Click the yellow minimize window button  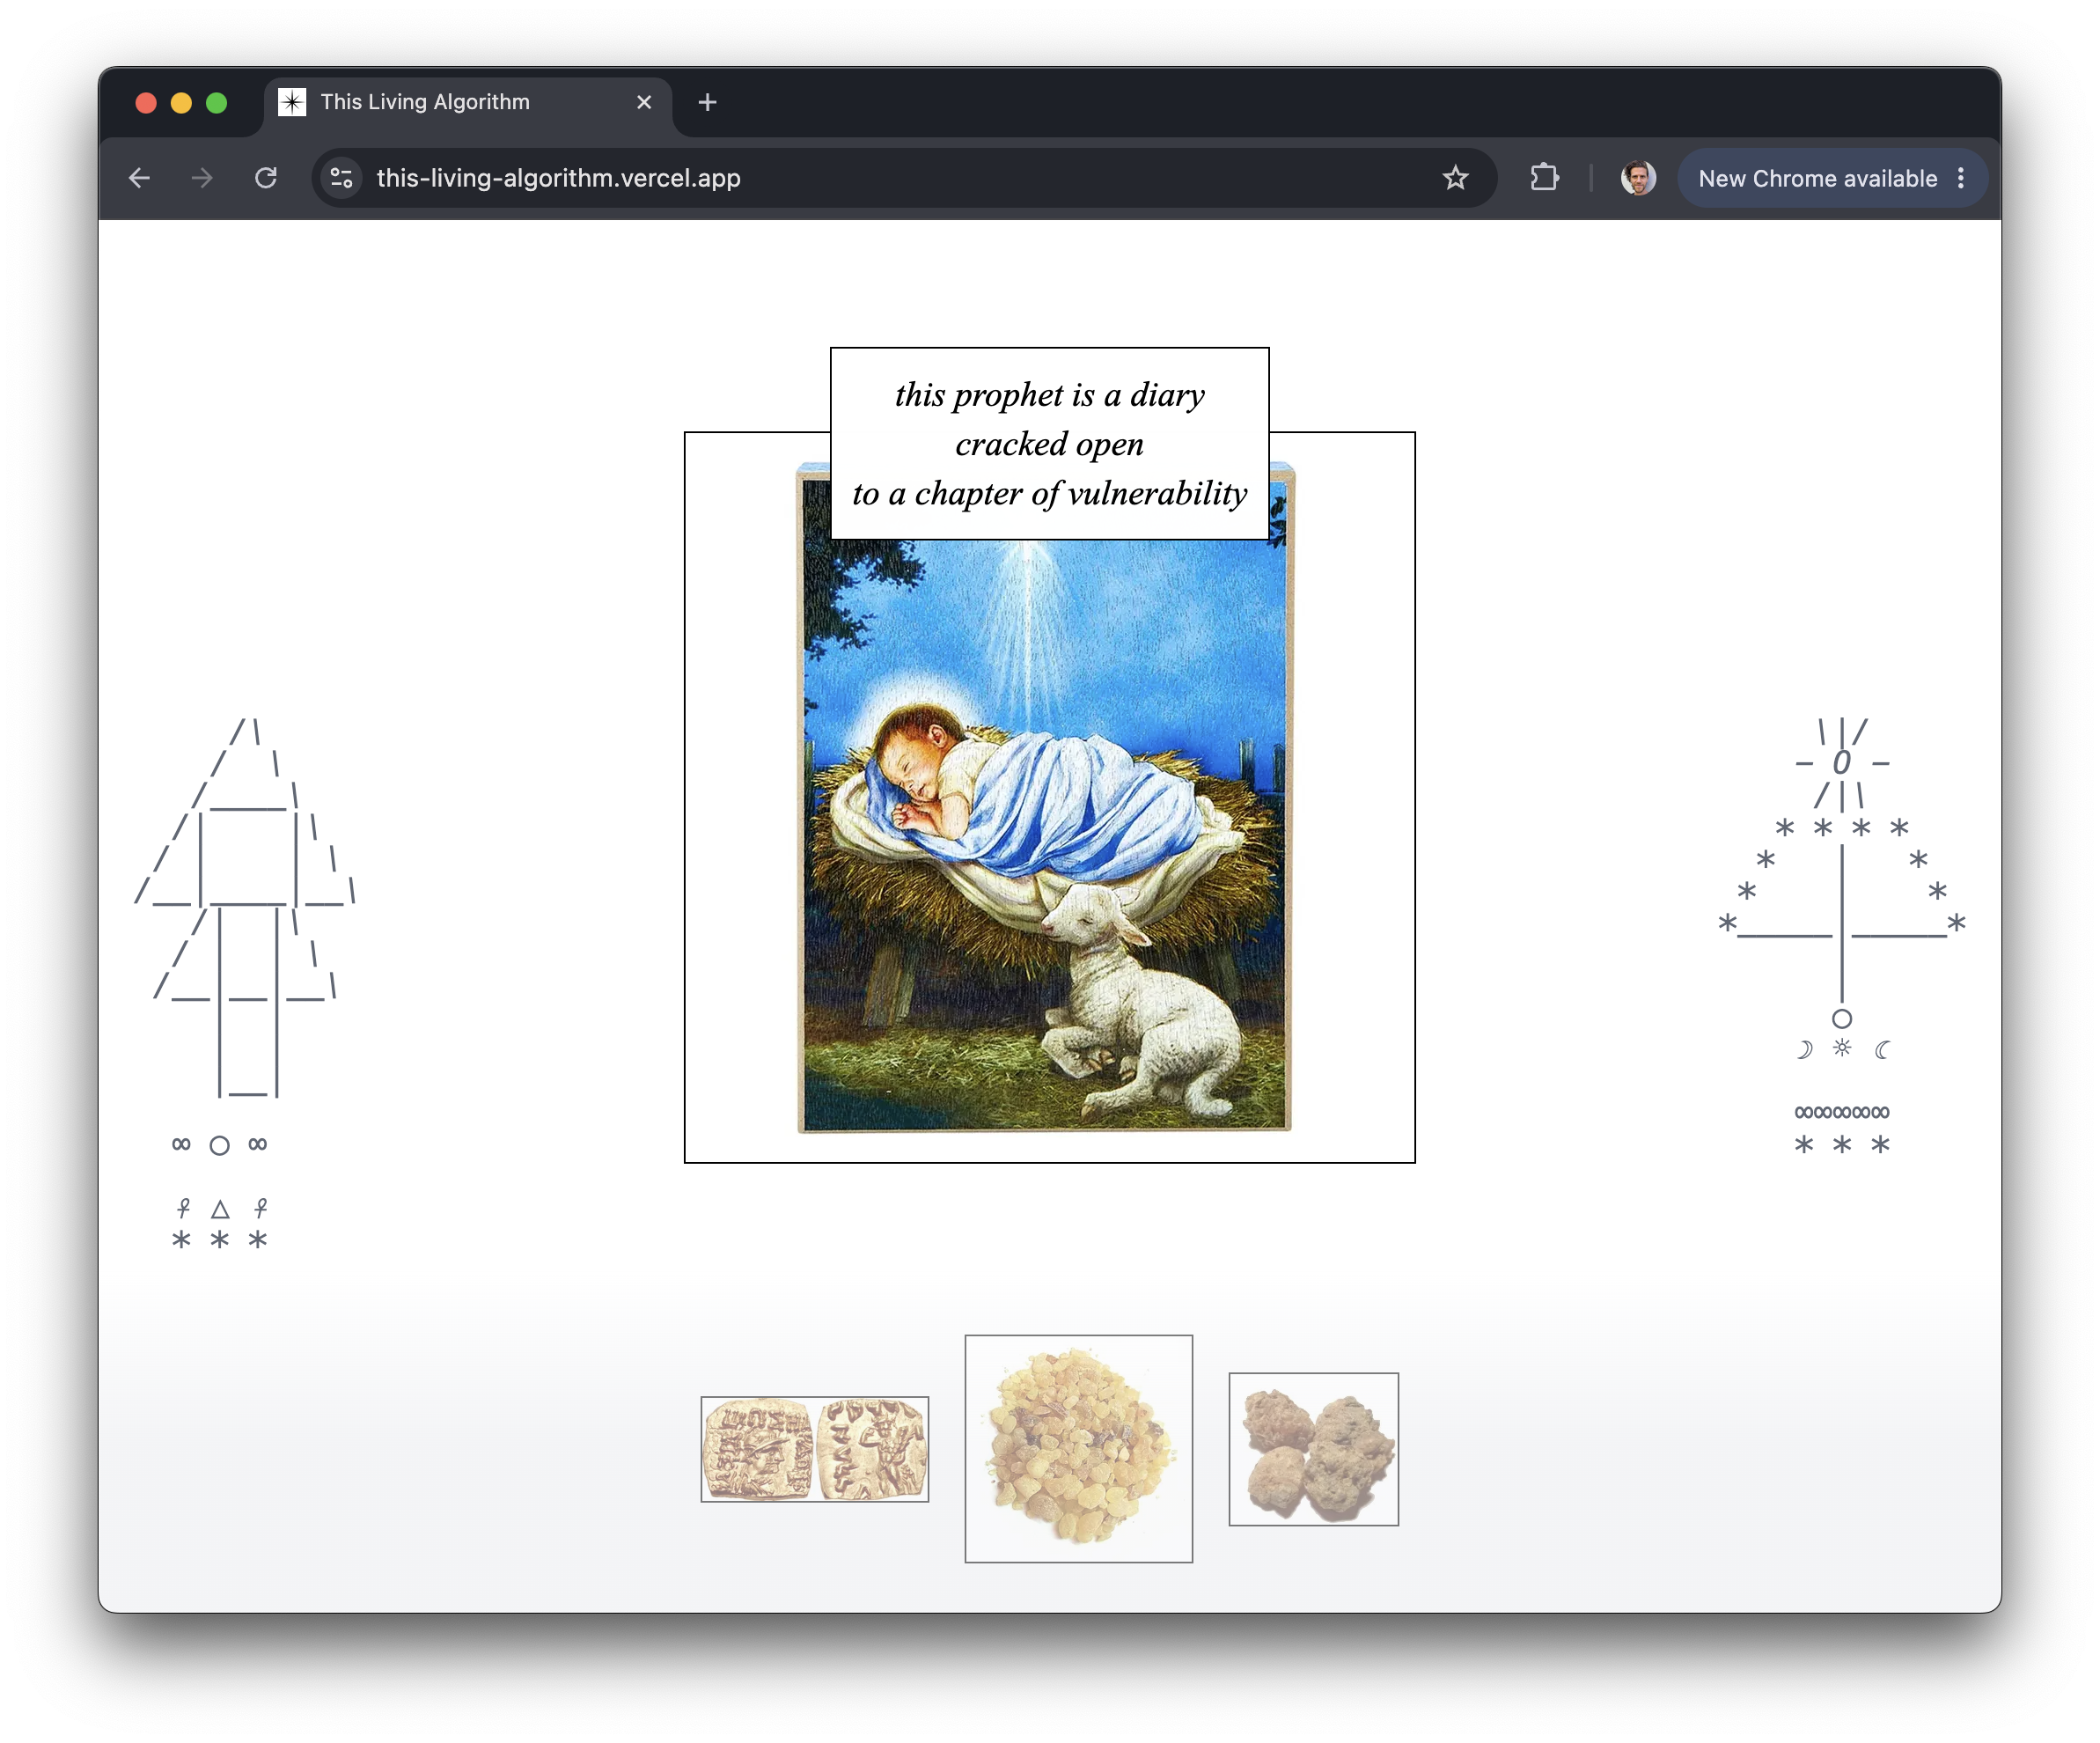[181, 102]
